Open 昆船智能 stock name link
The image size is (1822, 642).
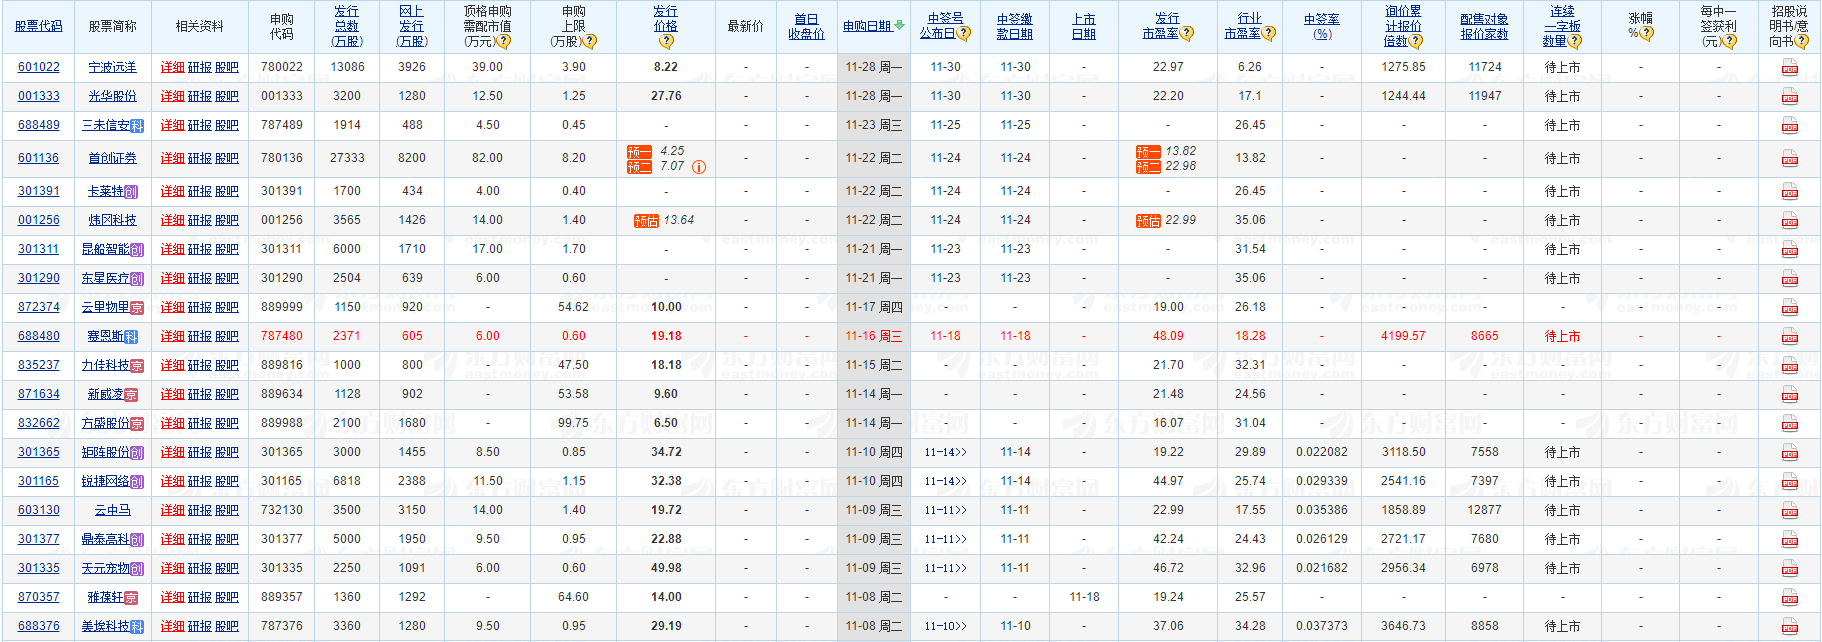click(106, 249)
